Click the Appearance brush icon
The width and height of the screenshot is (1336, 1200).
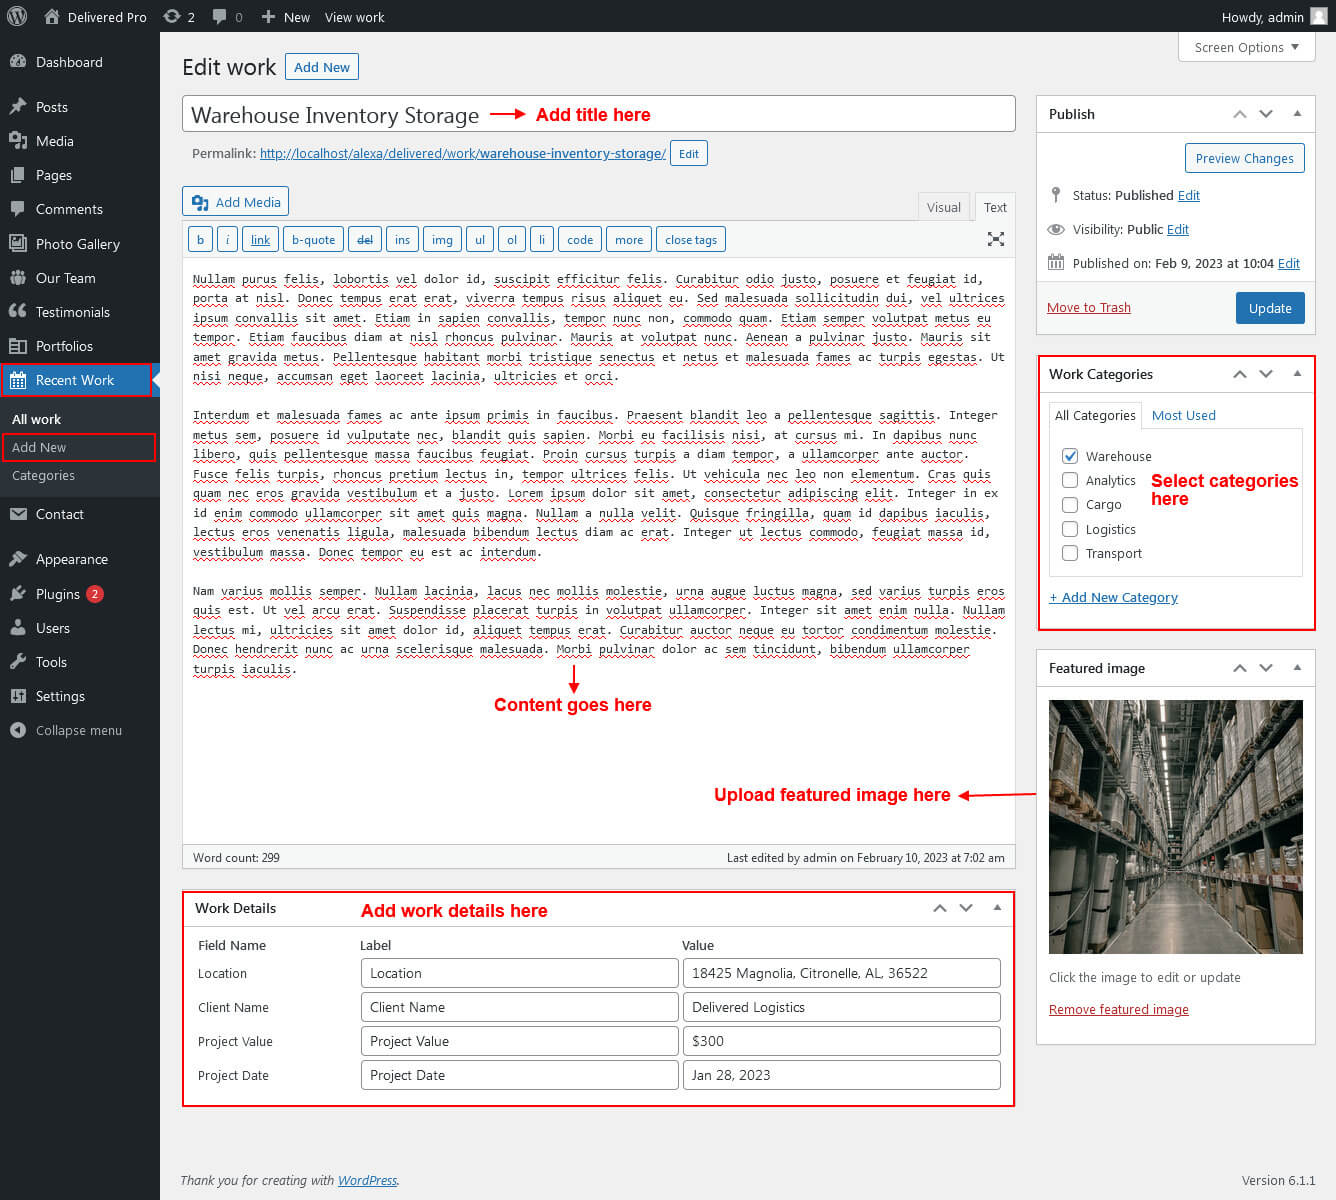click(x=18, y=559)
